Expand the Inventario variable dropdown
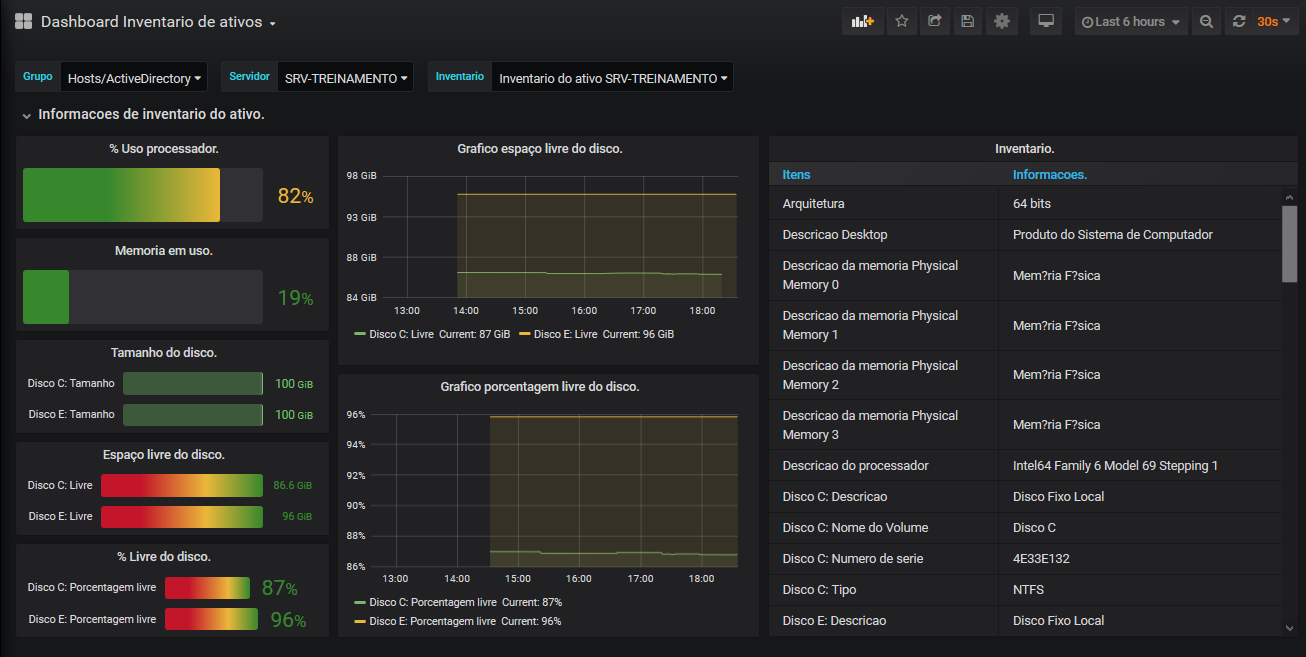The height and width of the screenshot is (657, 1306). point(612,78)
